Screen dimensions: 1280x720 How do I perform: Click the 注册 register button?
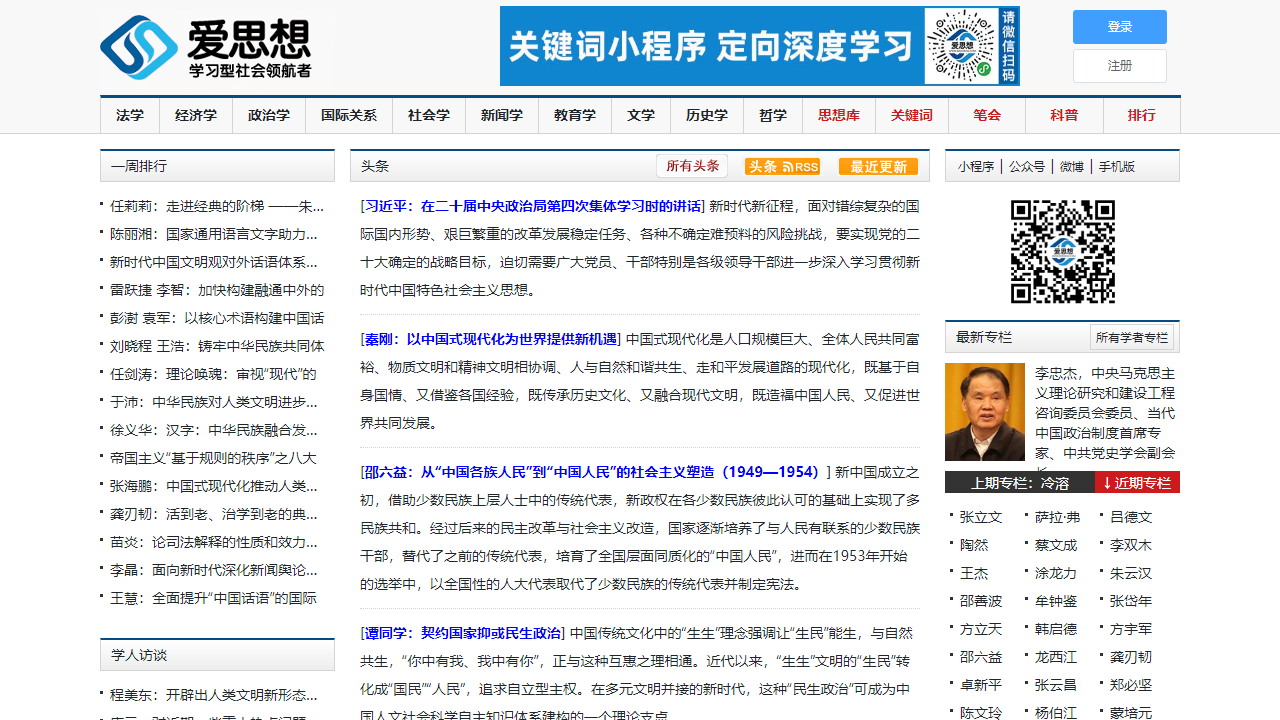pyautogui.click(x=1119, y=65)
